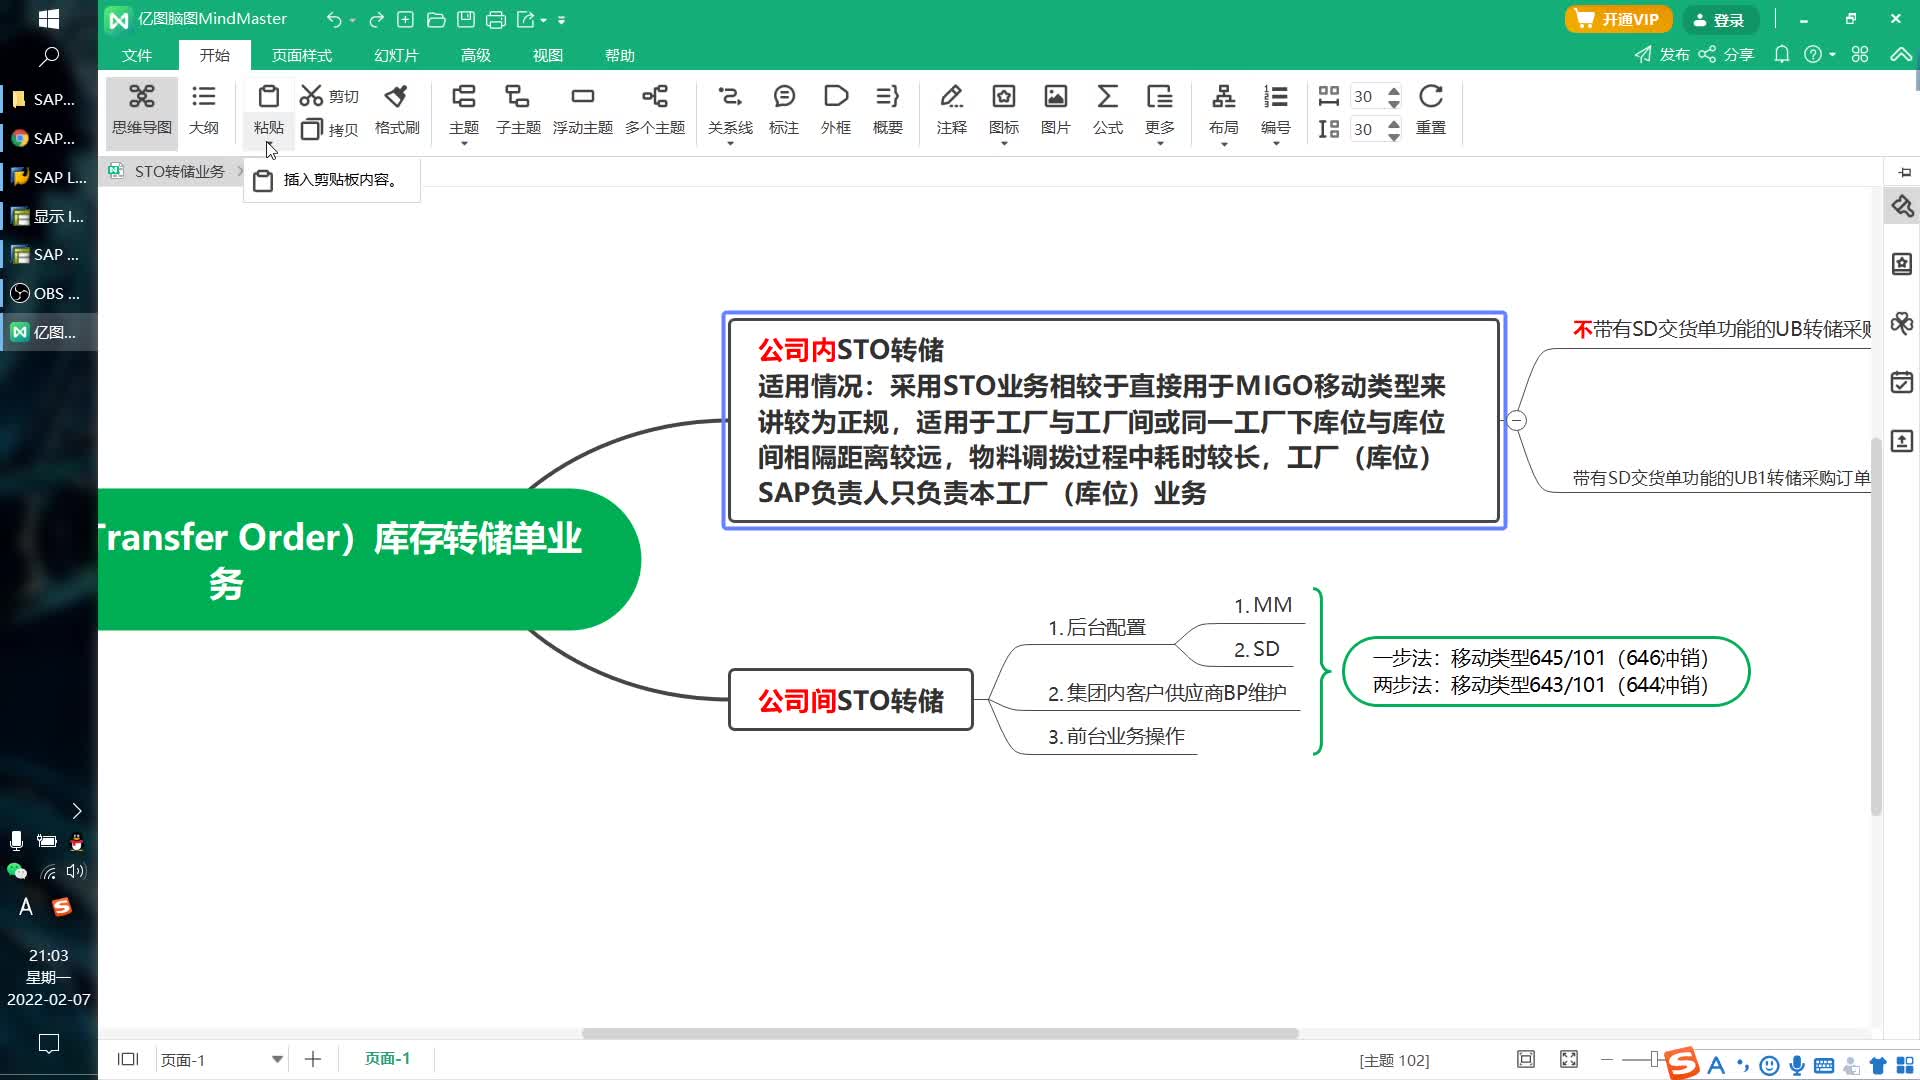This screenshot has height=1080, width=1920.
Task: Expand the 图标 dropdown arrow
Action: tap(1004, 145)
